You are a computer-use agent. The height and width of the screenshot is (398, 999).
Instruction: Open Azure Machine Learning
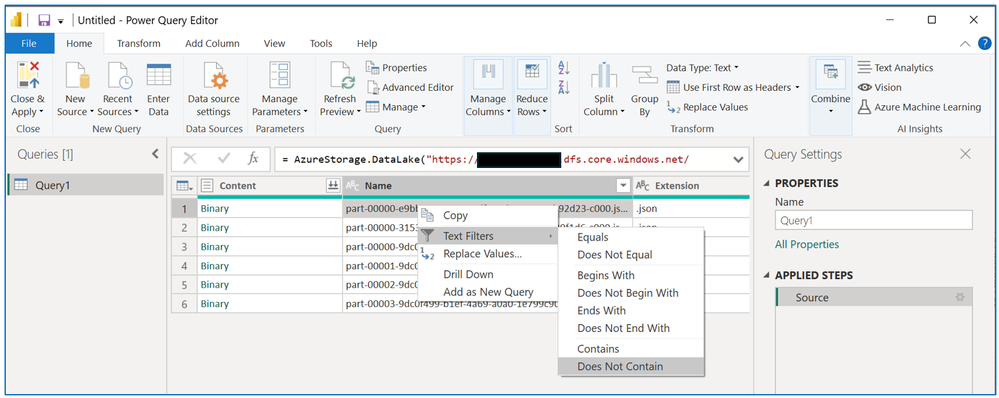pos(919,107)
